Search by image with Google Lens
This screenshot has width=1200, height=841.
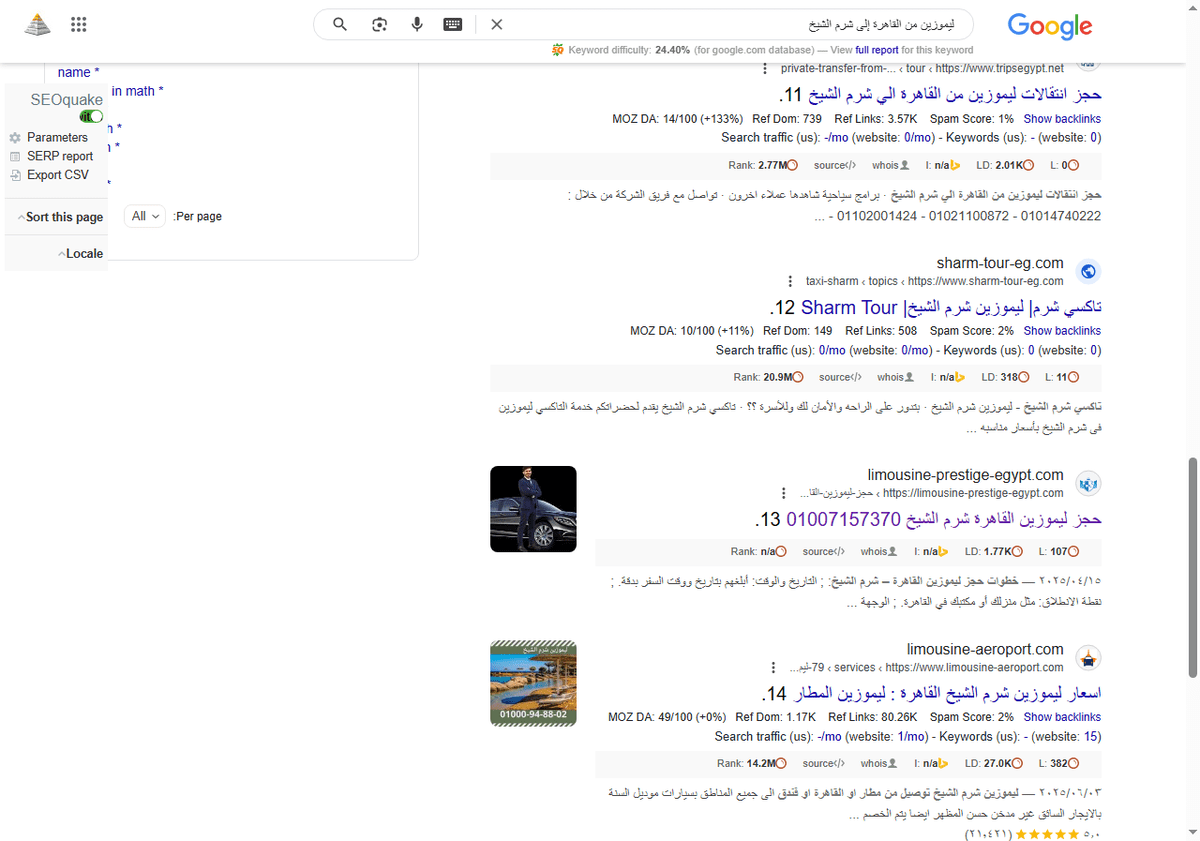pyautogui.click(x=379, y=24)
